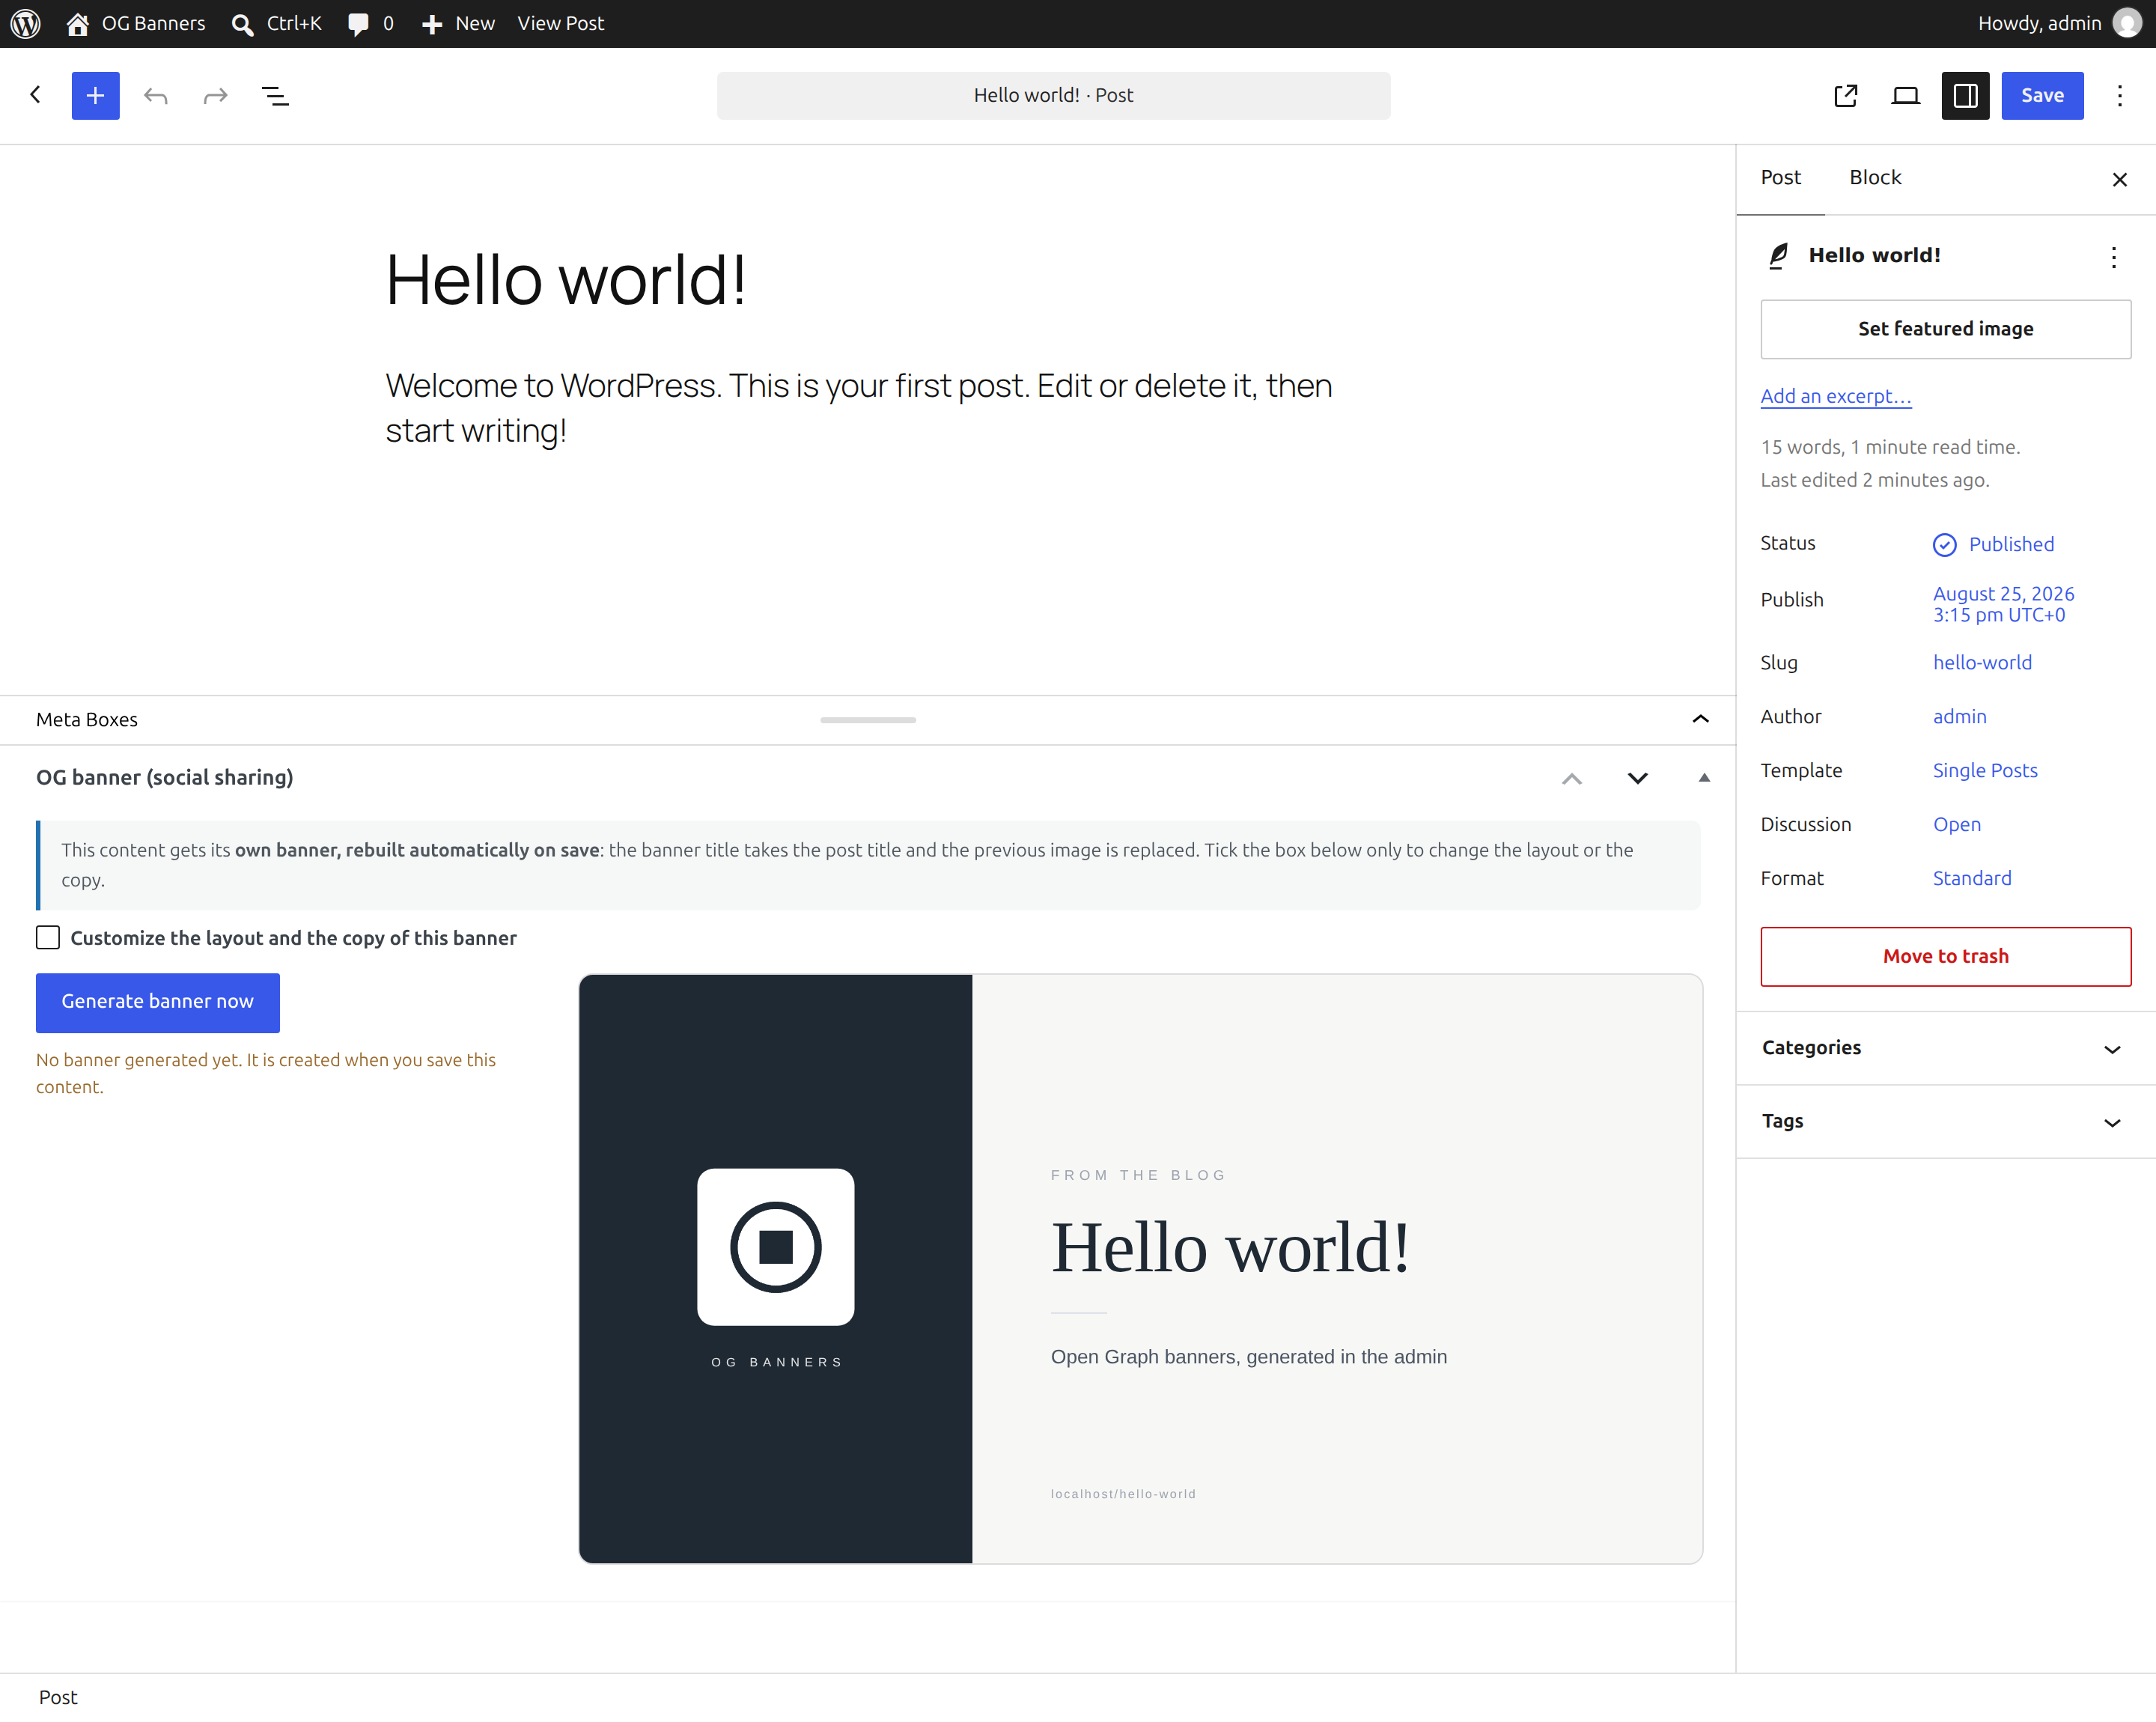The height and width of the screenshot is (1722, 2156).
Task: Undo the last change
Action: 156,95
